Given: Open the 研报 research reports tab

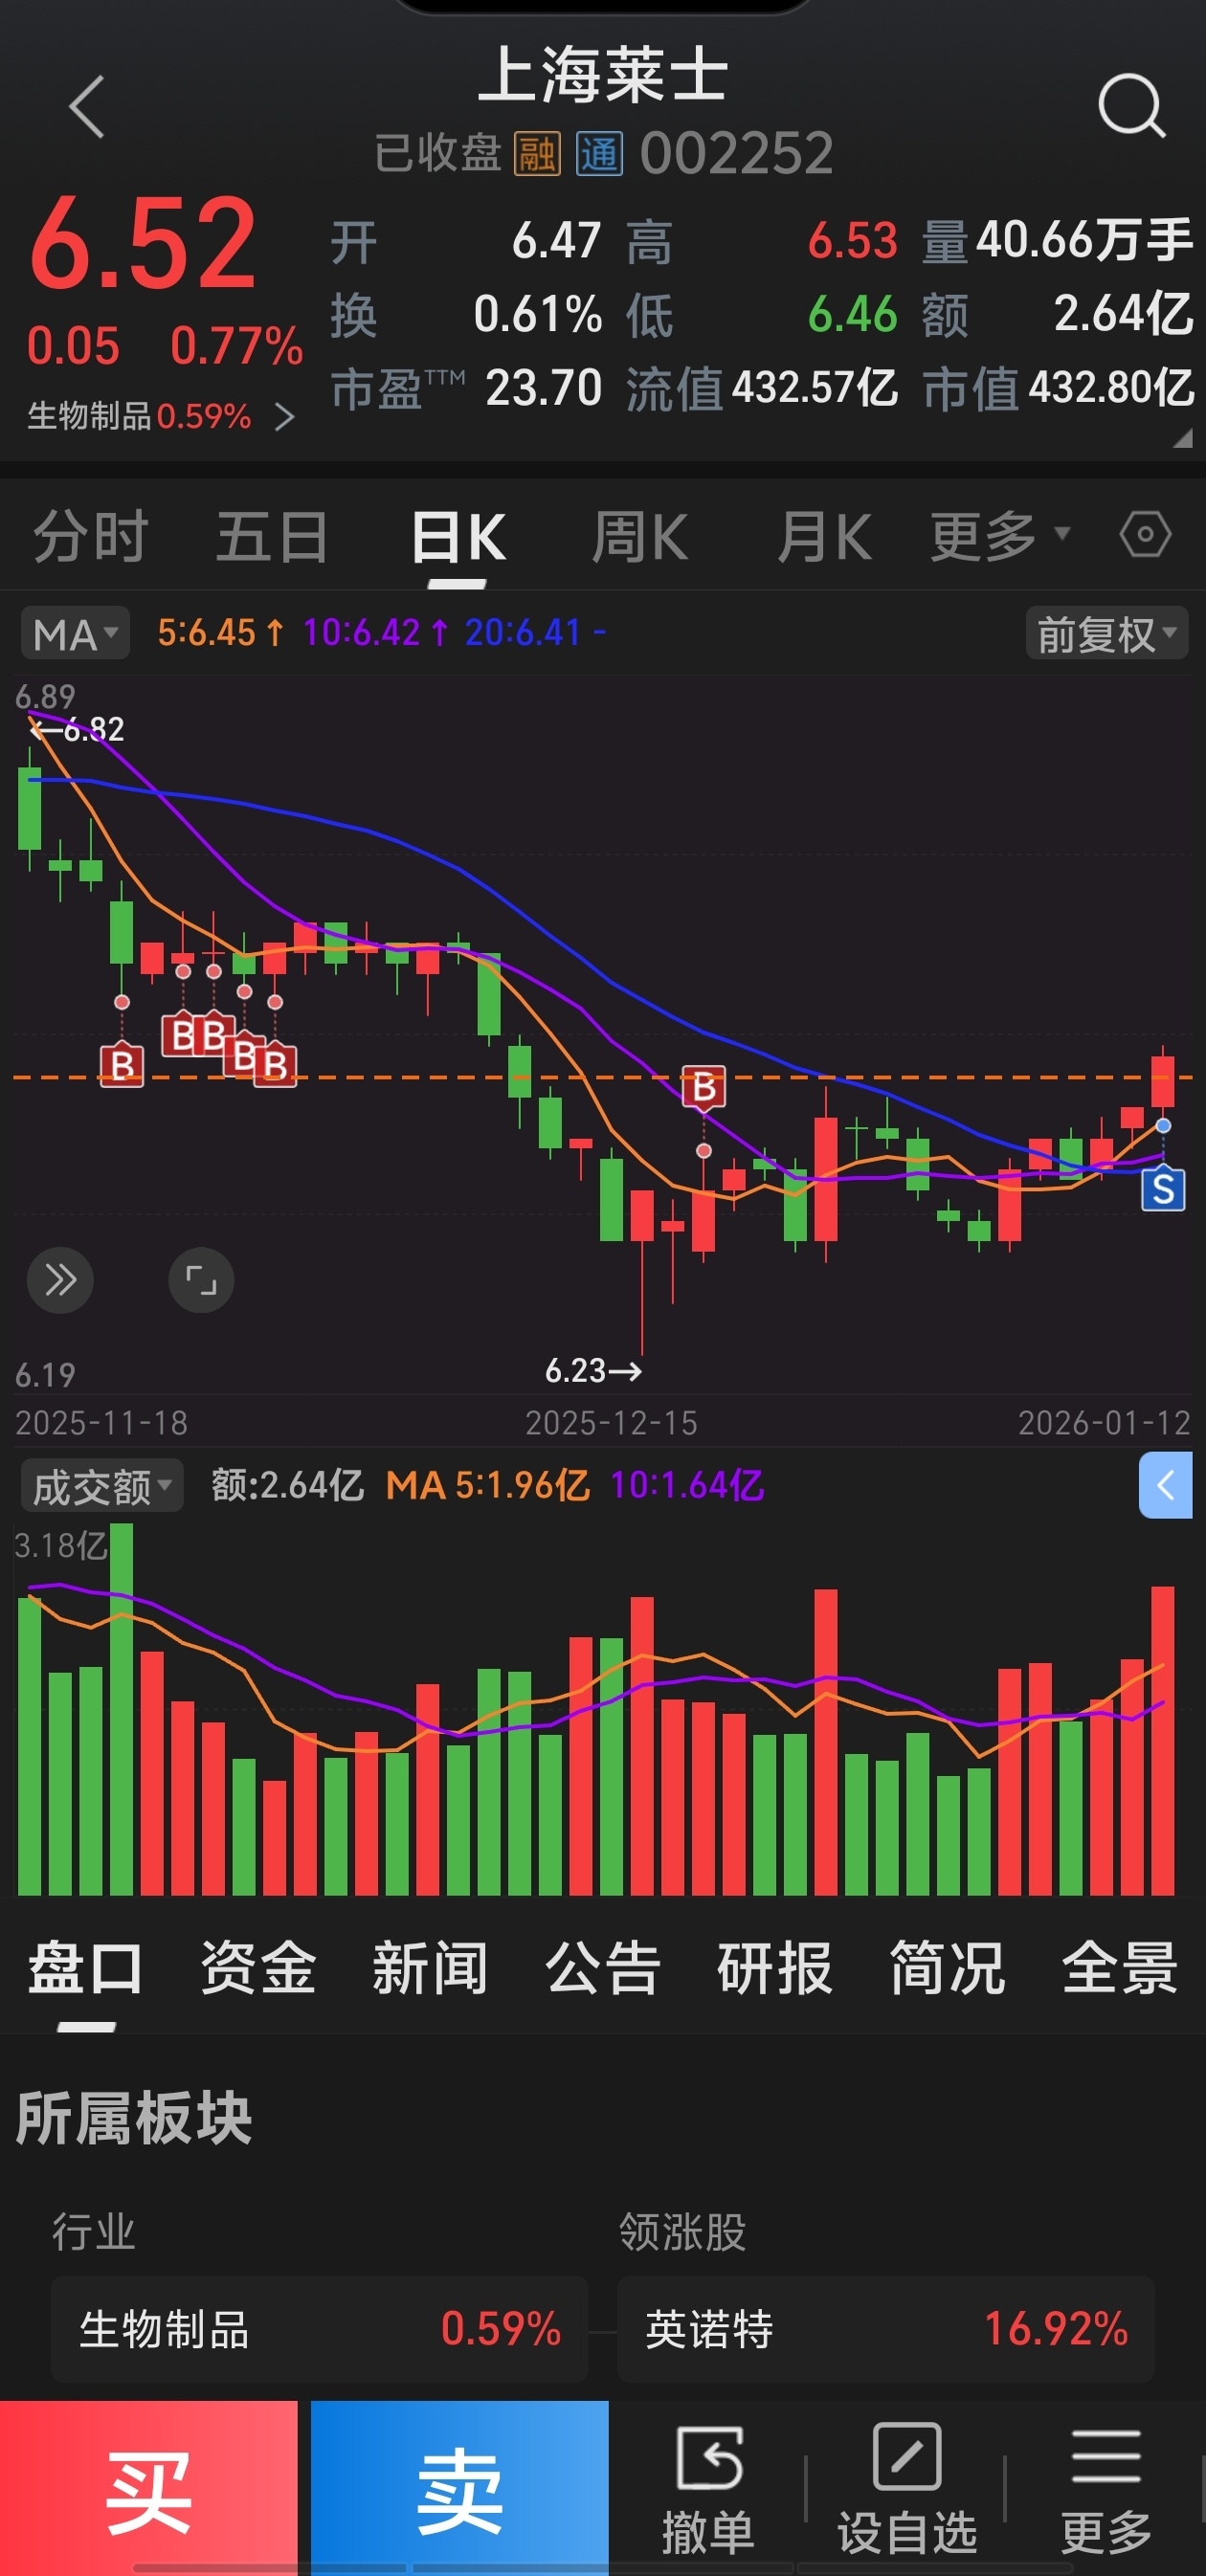Looking at the screenshot, I should click(775, 1968).
